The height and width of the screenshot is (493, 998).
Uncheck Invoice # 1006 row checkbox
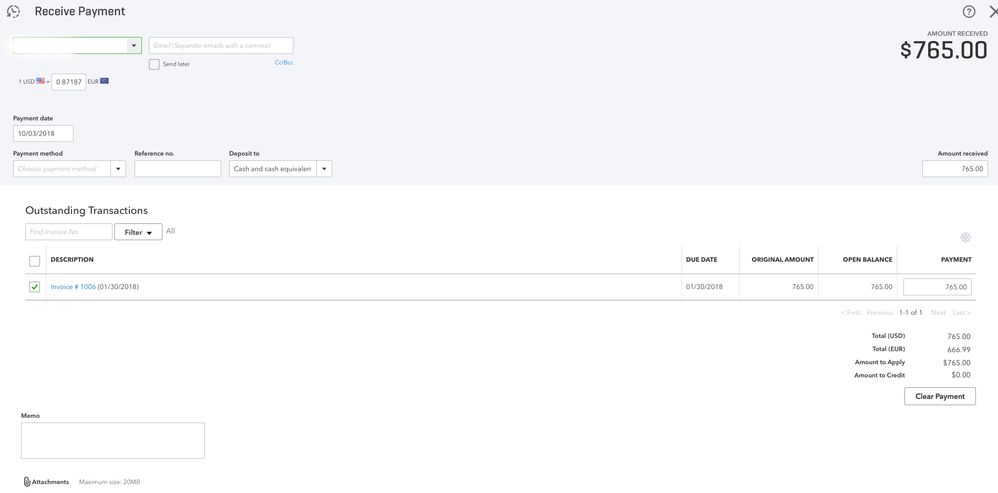coord(35,287)
